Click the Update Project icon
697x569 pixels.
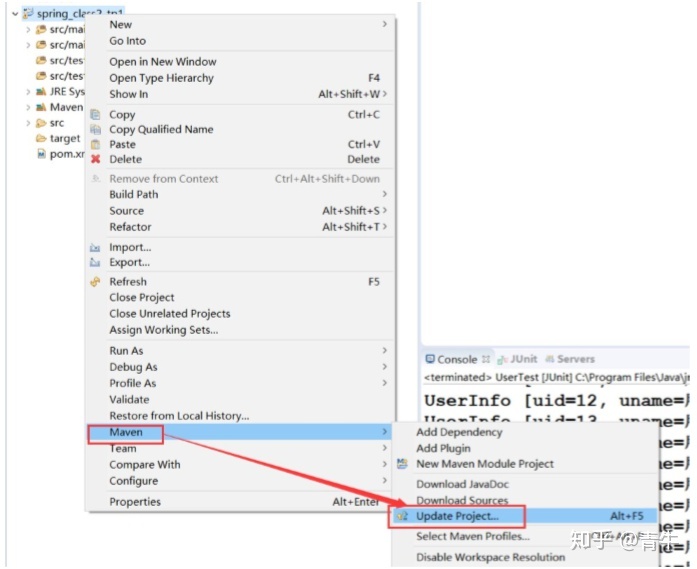coord(402,516)
